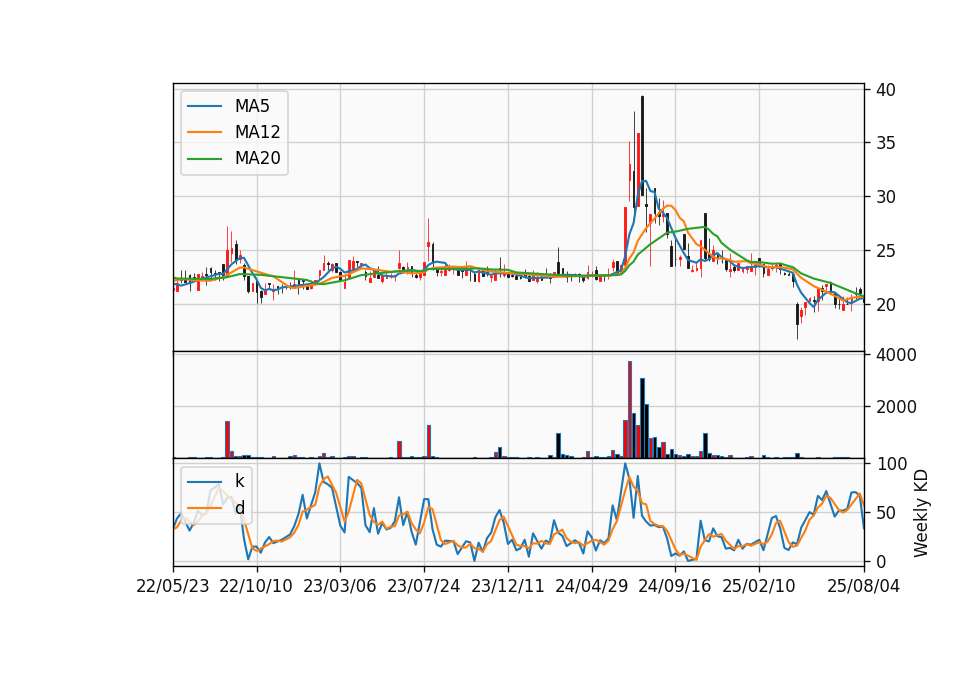960x690 pixels.
Task: Click the orange MA12 legend line sample
Action: 204,132
